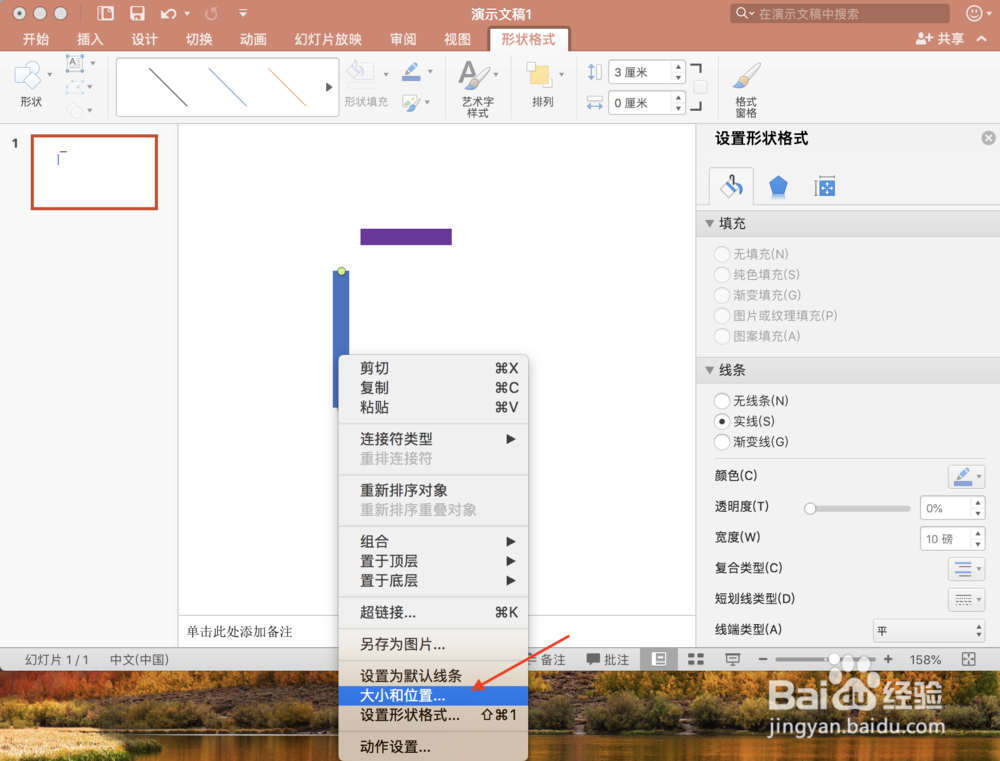The width and height of the screenshot is (1000, 761).
Task: Select the Size & Properties tab icon
Action: (825, 187)
